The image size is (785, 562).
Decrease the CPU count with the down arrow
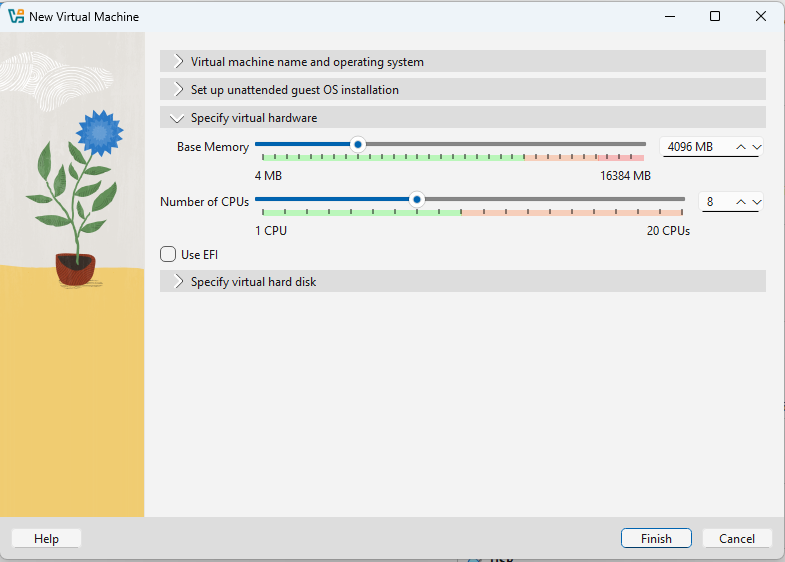tap(756, 202)
